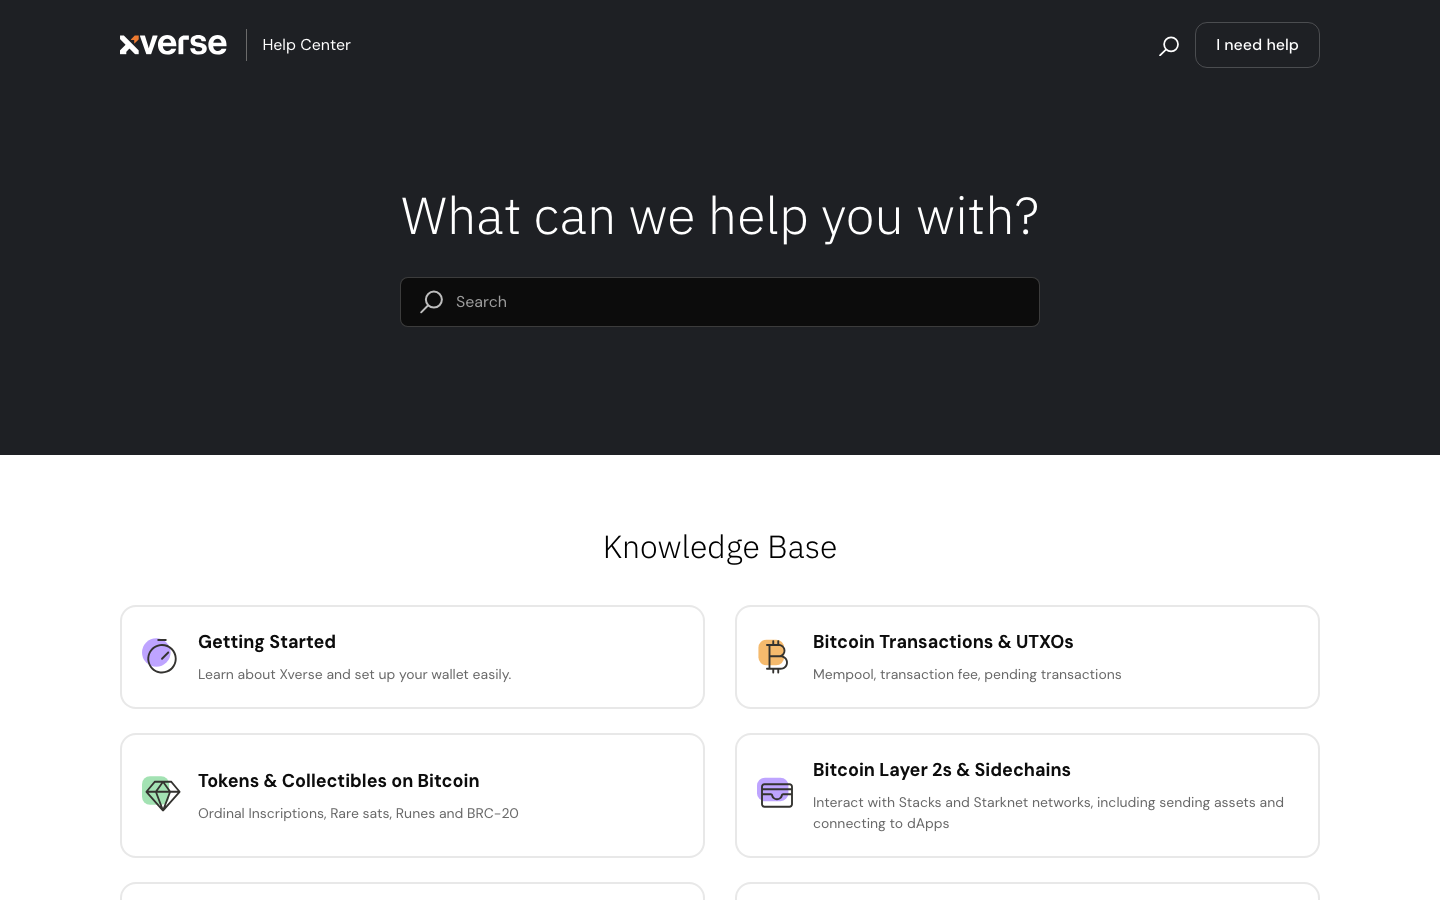
Task: Click Ordinal Inscriptions, Rare sats description
Action: coord(358,813)
